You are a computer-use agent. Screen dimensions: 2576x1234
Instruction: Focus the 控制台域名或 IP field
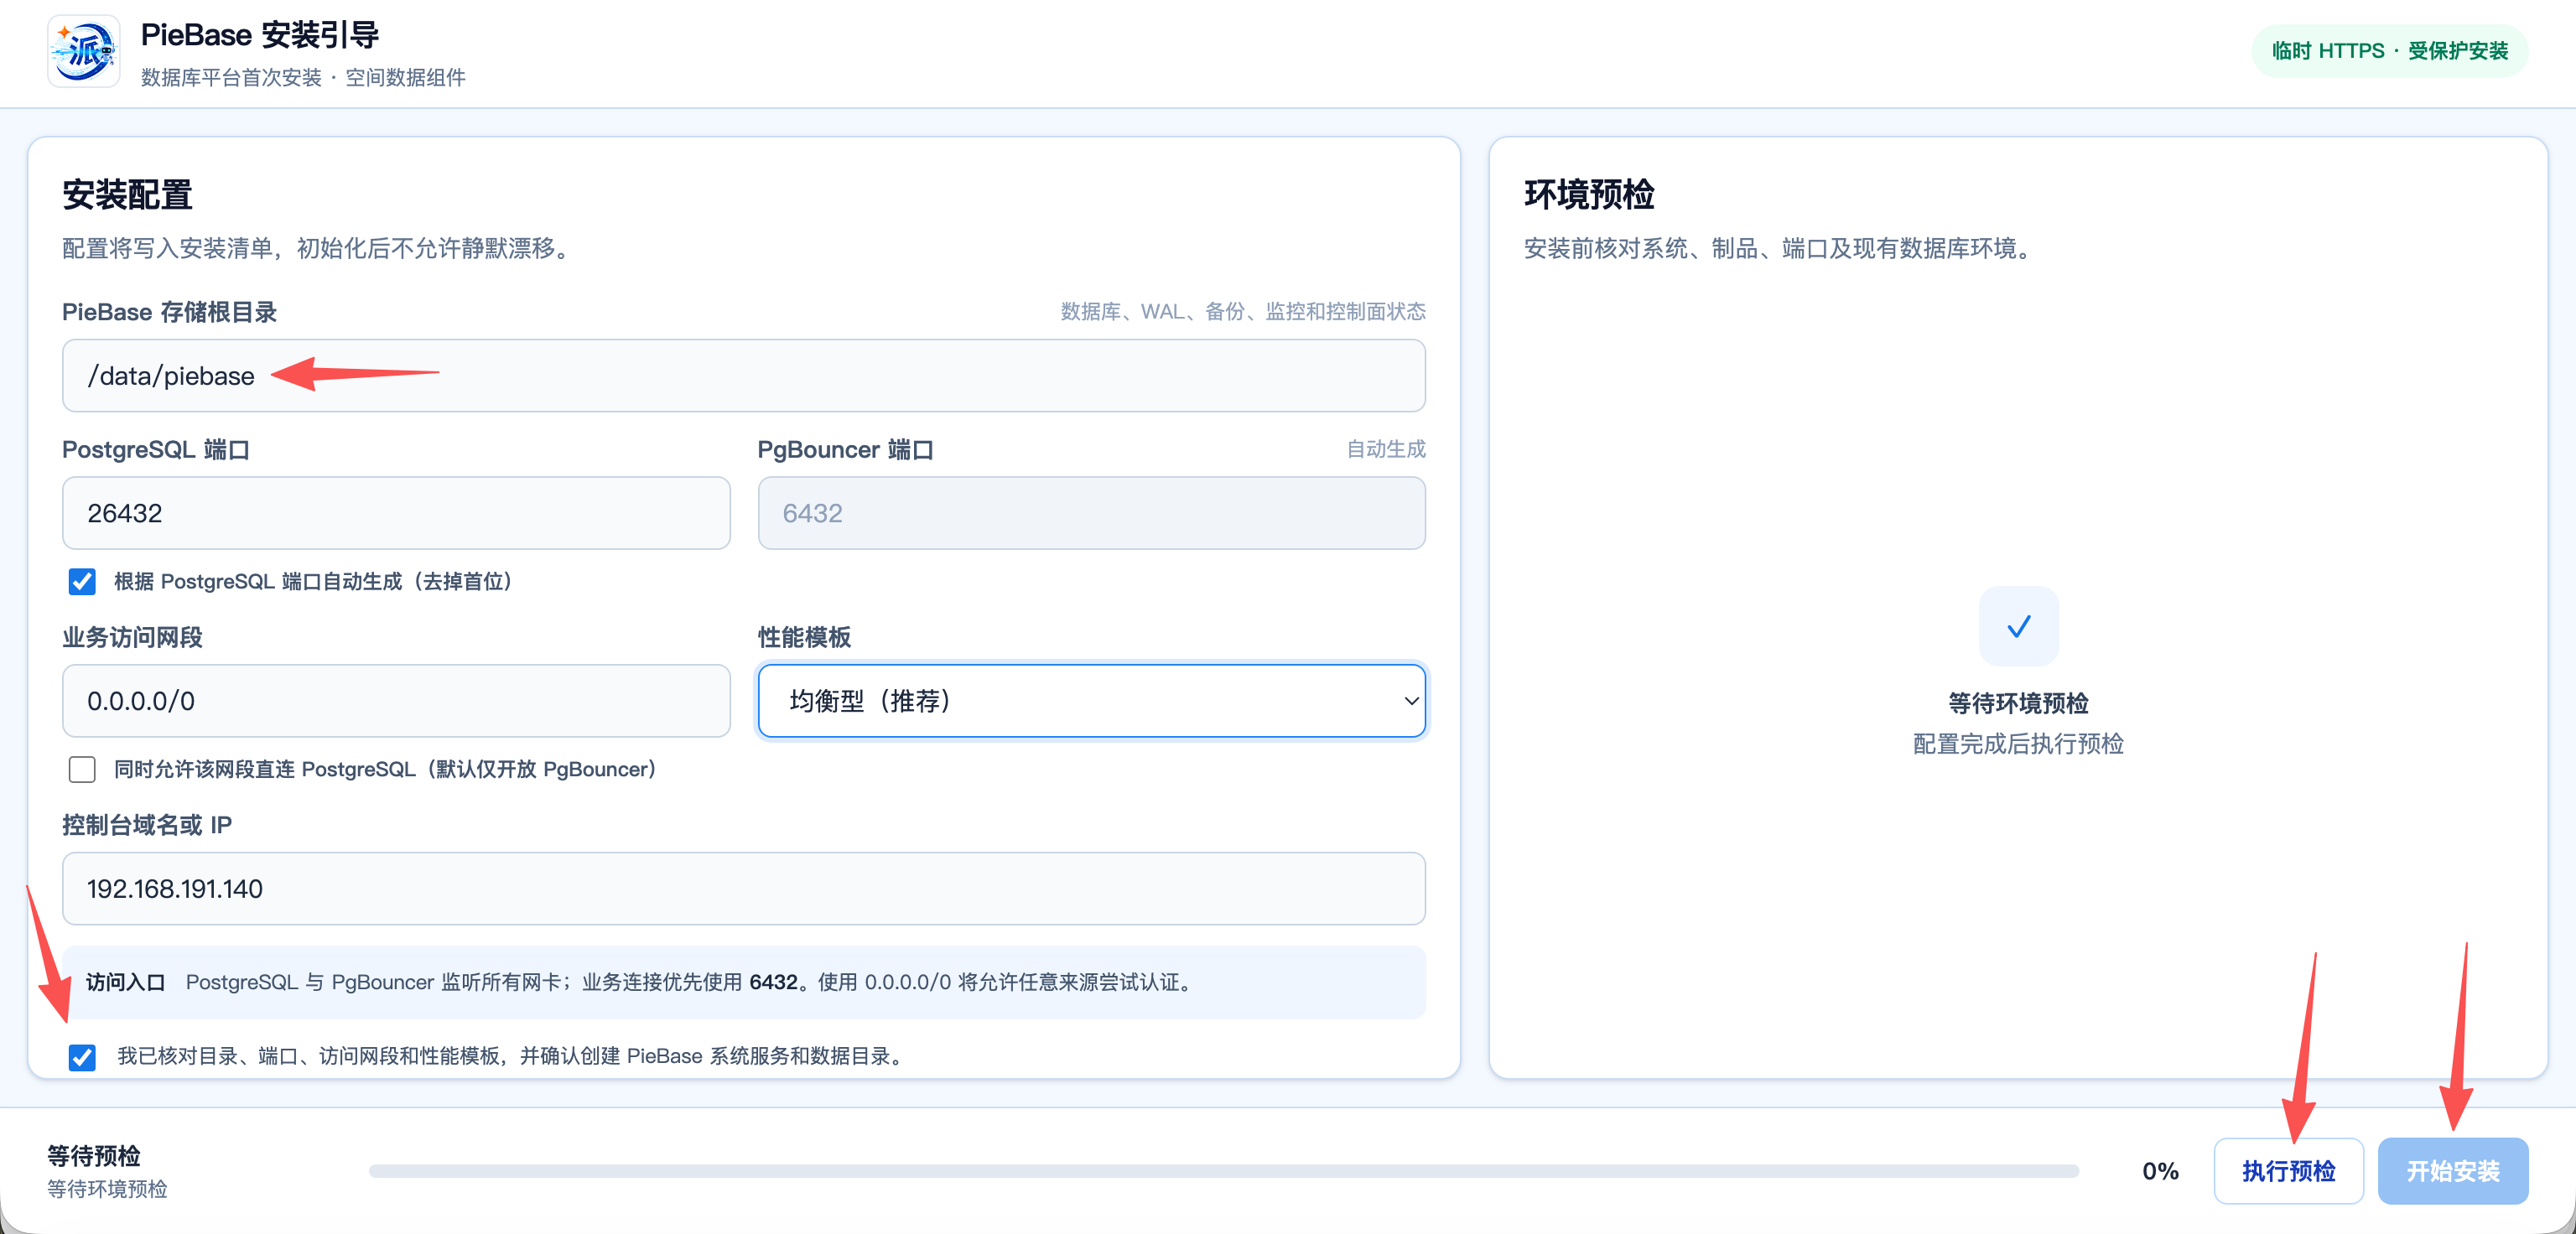743,888
